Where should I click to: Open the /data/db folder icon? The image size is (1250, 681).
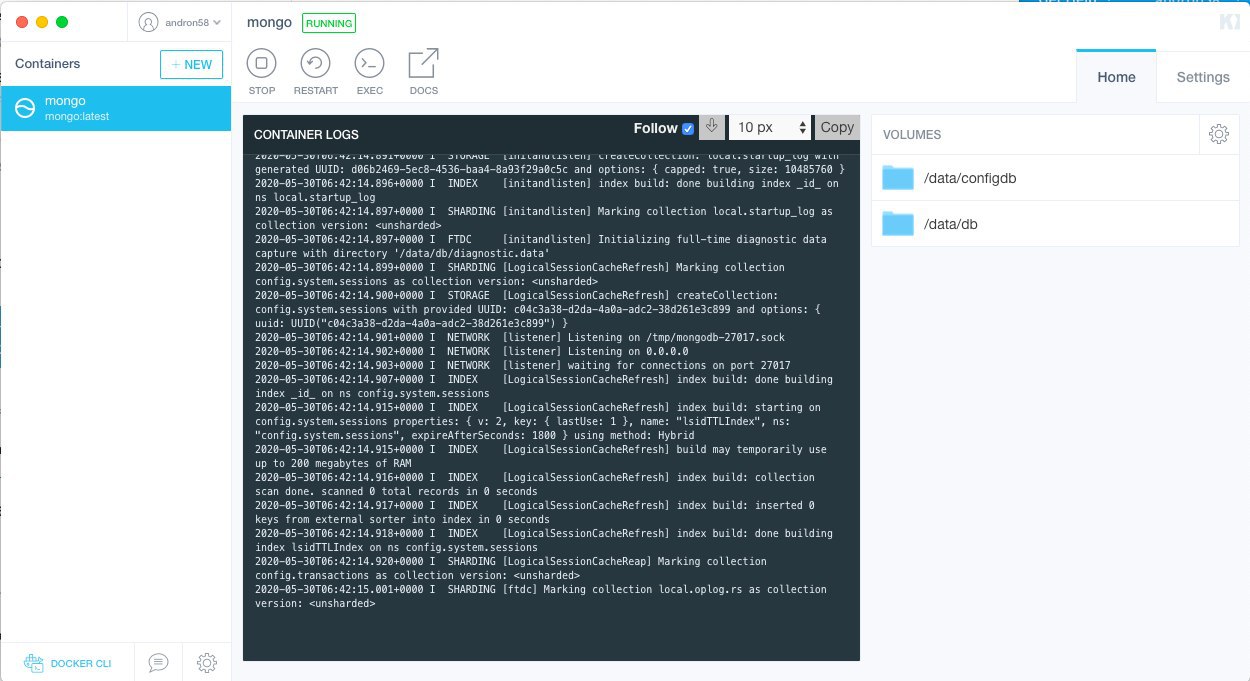[x=898, y=223]
